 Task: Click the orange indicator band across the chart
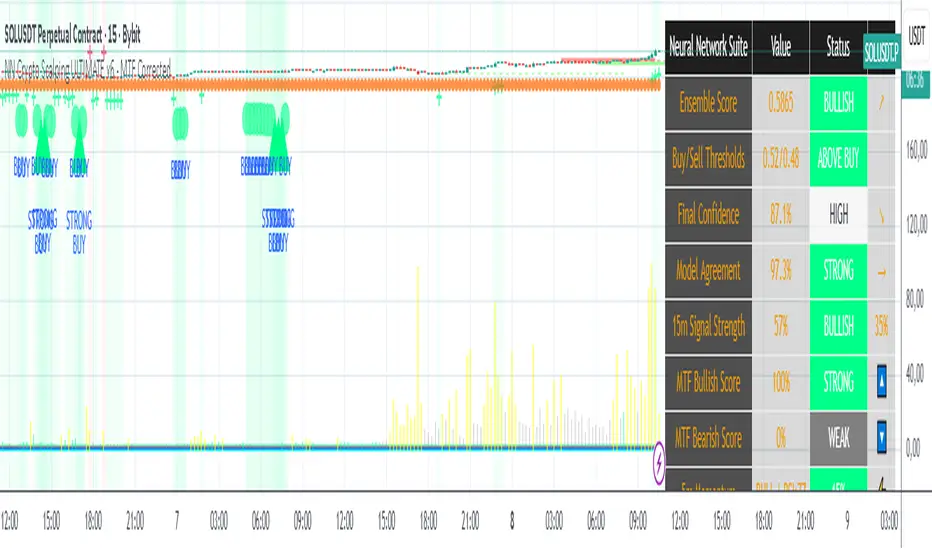coord(330,84)
